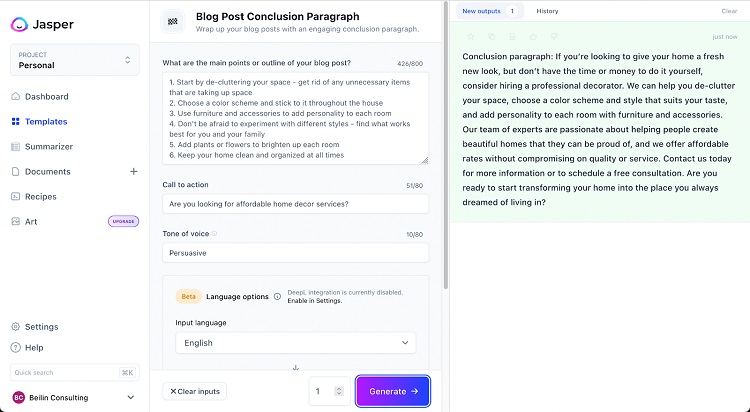
Task: Switch to the History tab
Action: (x=547, y=11)
